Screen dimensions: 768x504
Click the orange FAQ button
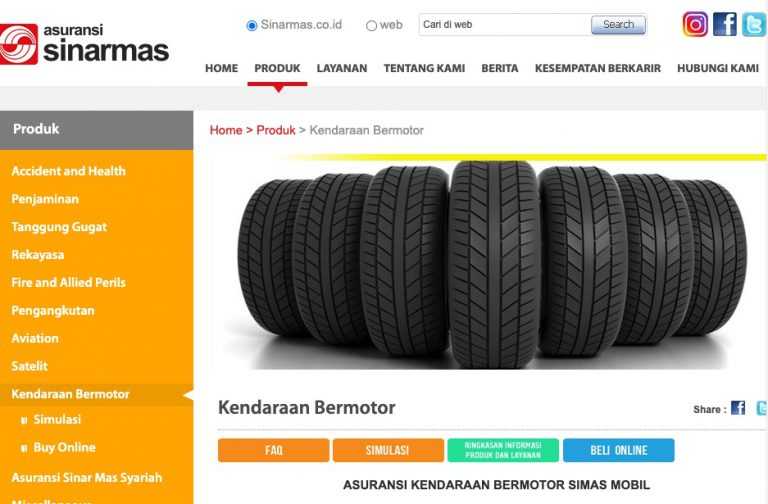(273, 450)
